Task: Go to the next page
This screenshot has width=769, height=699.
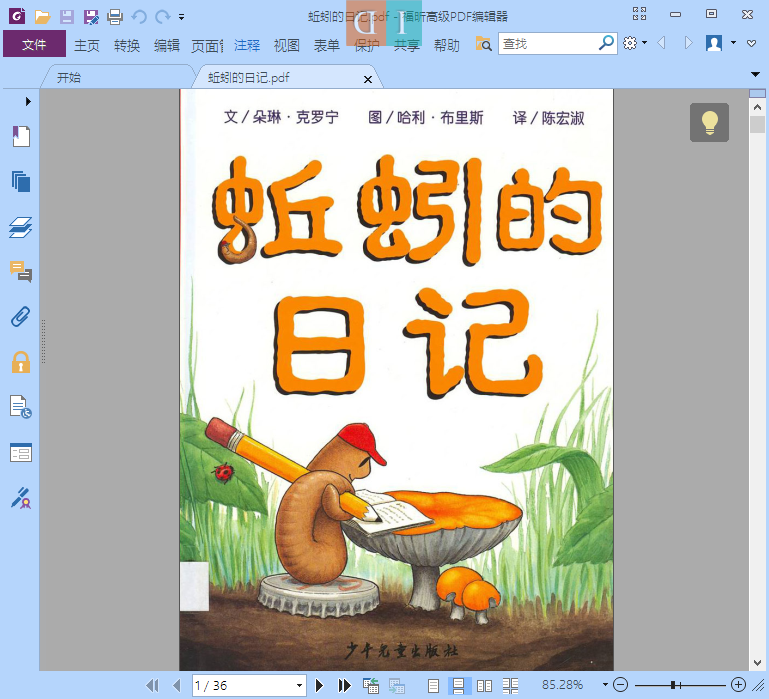Action: [x=319, y=685]
